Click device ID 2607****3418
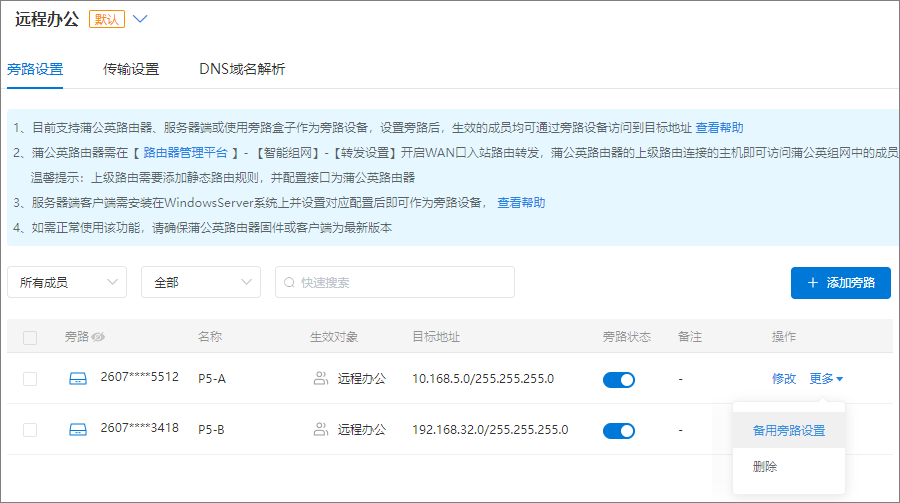900x503 pixels. pos(139,428)
